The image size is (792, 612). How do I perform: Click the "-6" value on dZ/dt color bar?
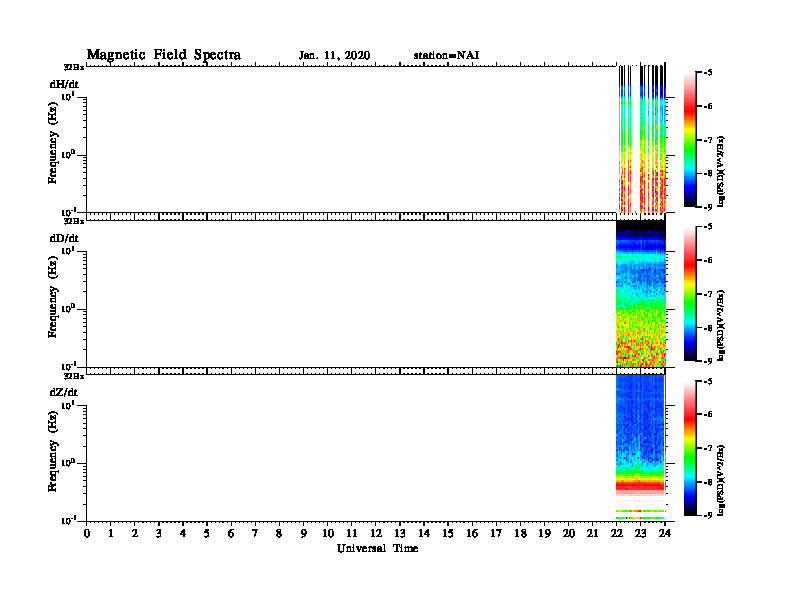pos(708,414)
